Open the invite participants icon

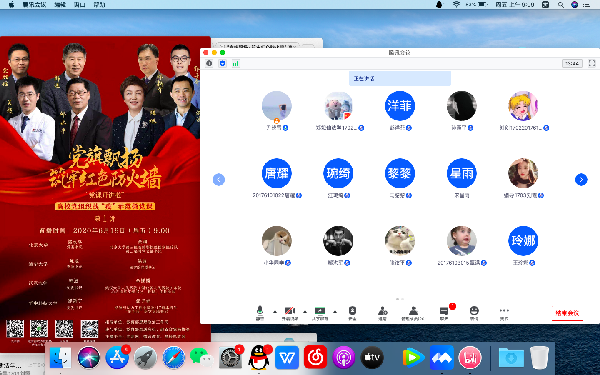click(x=382, y=313)
